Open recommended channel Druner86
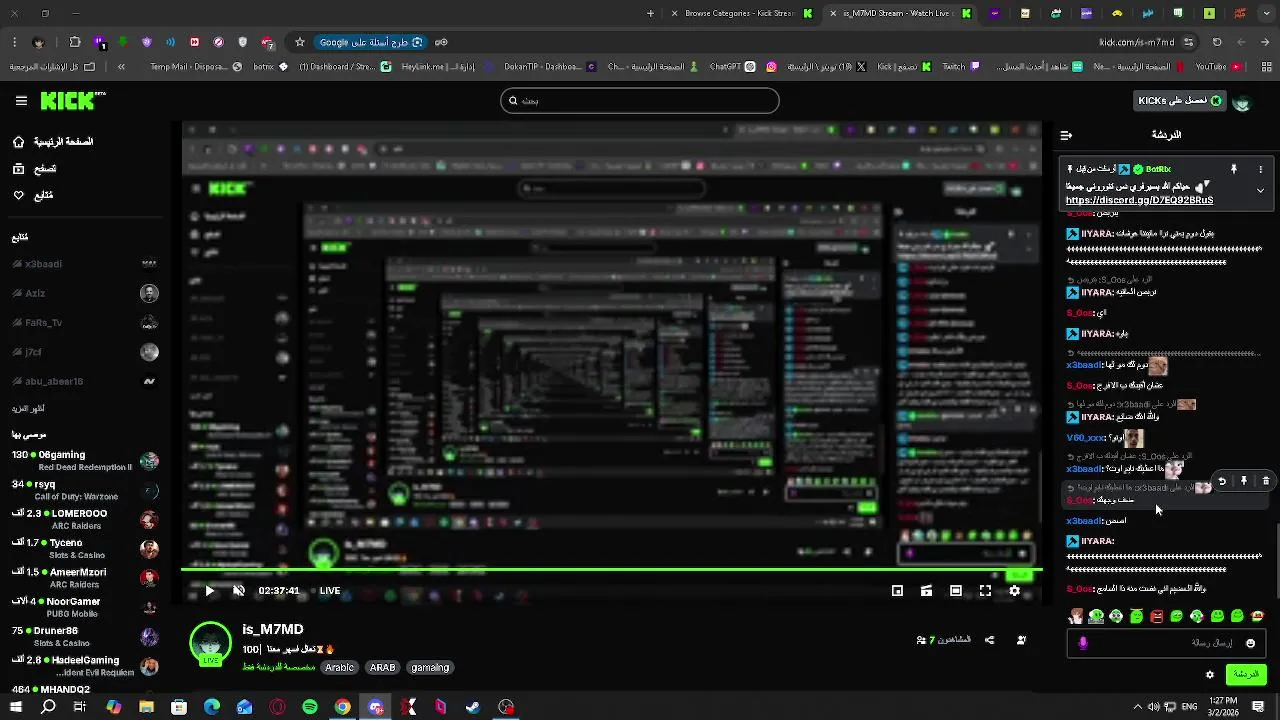The height and width of the screenshot is (720, 1280). click(85, 636)
